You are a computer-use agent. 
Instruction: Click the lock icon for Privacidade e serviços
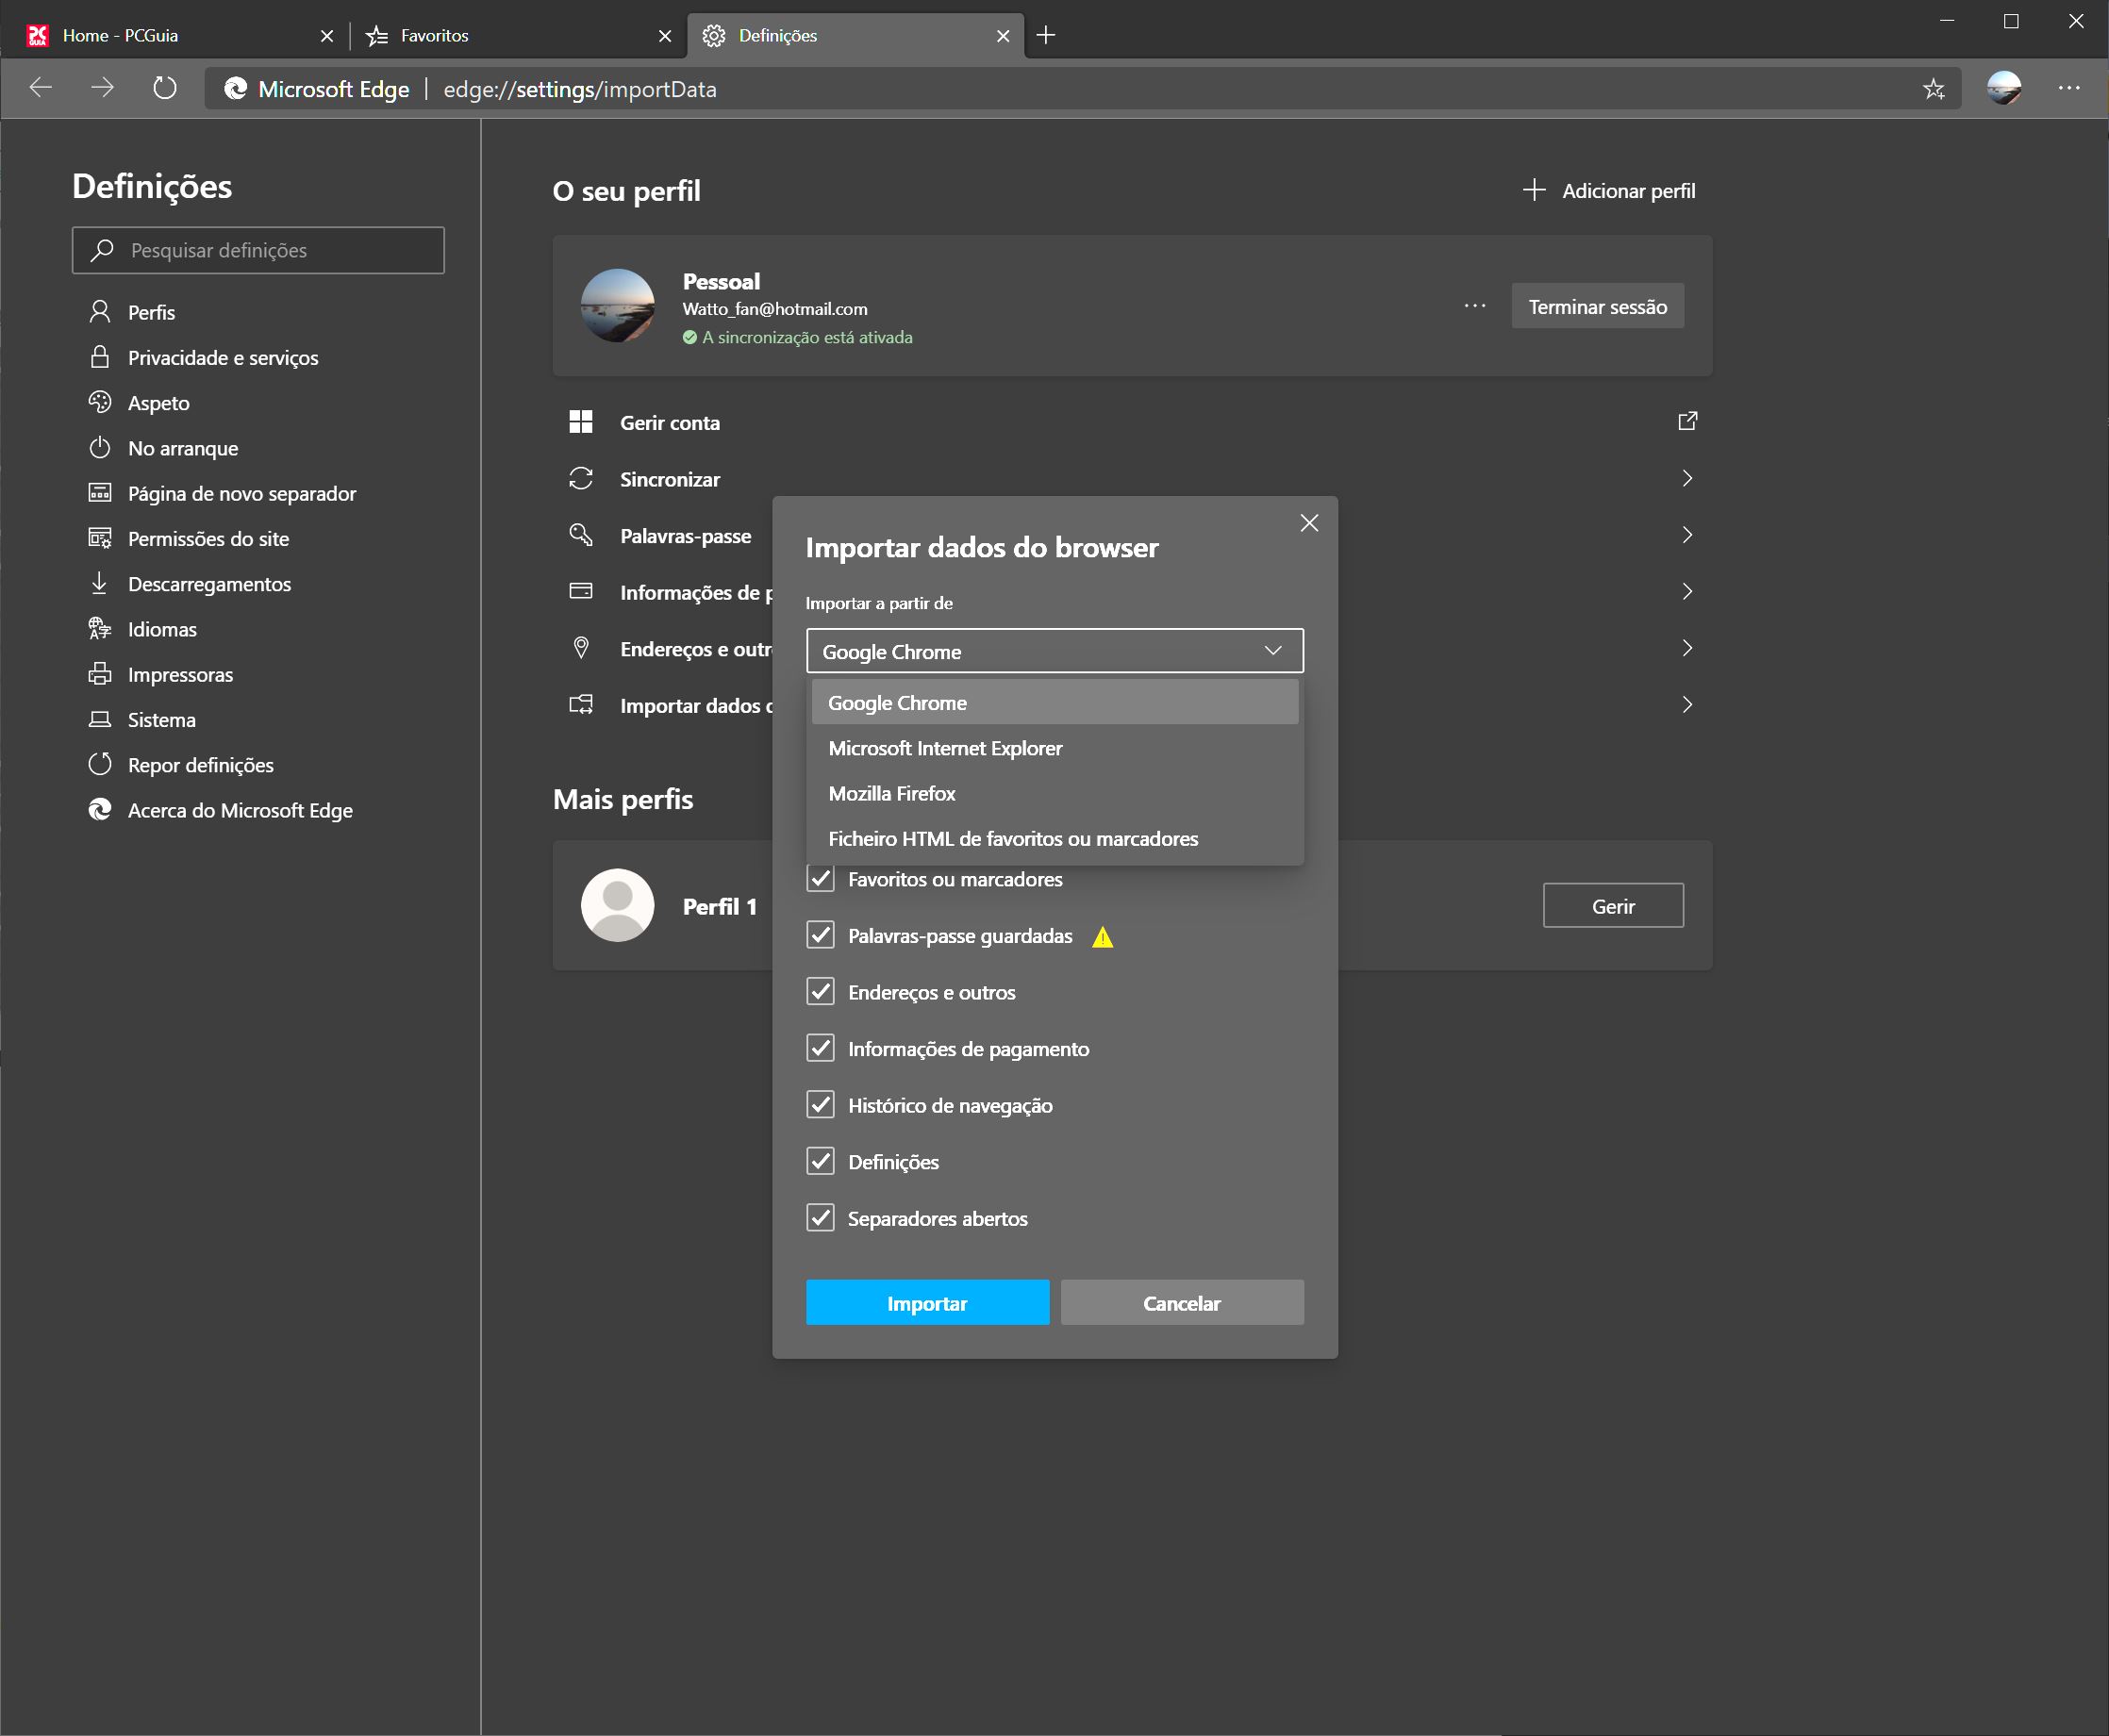coord(100,357)
